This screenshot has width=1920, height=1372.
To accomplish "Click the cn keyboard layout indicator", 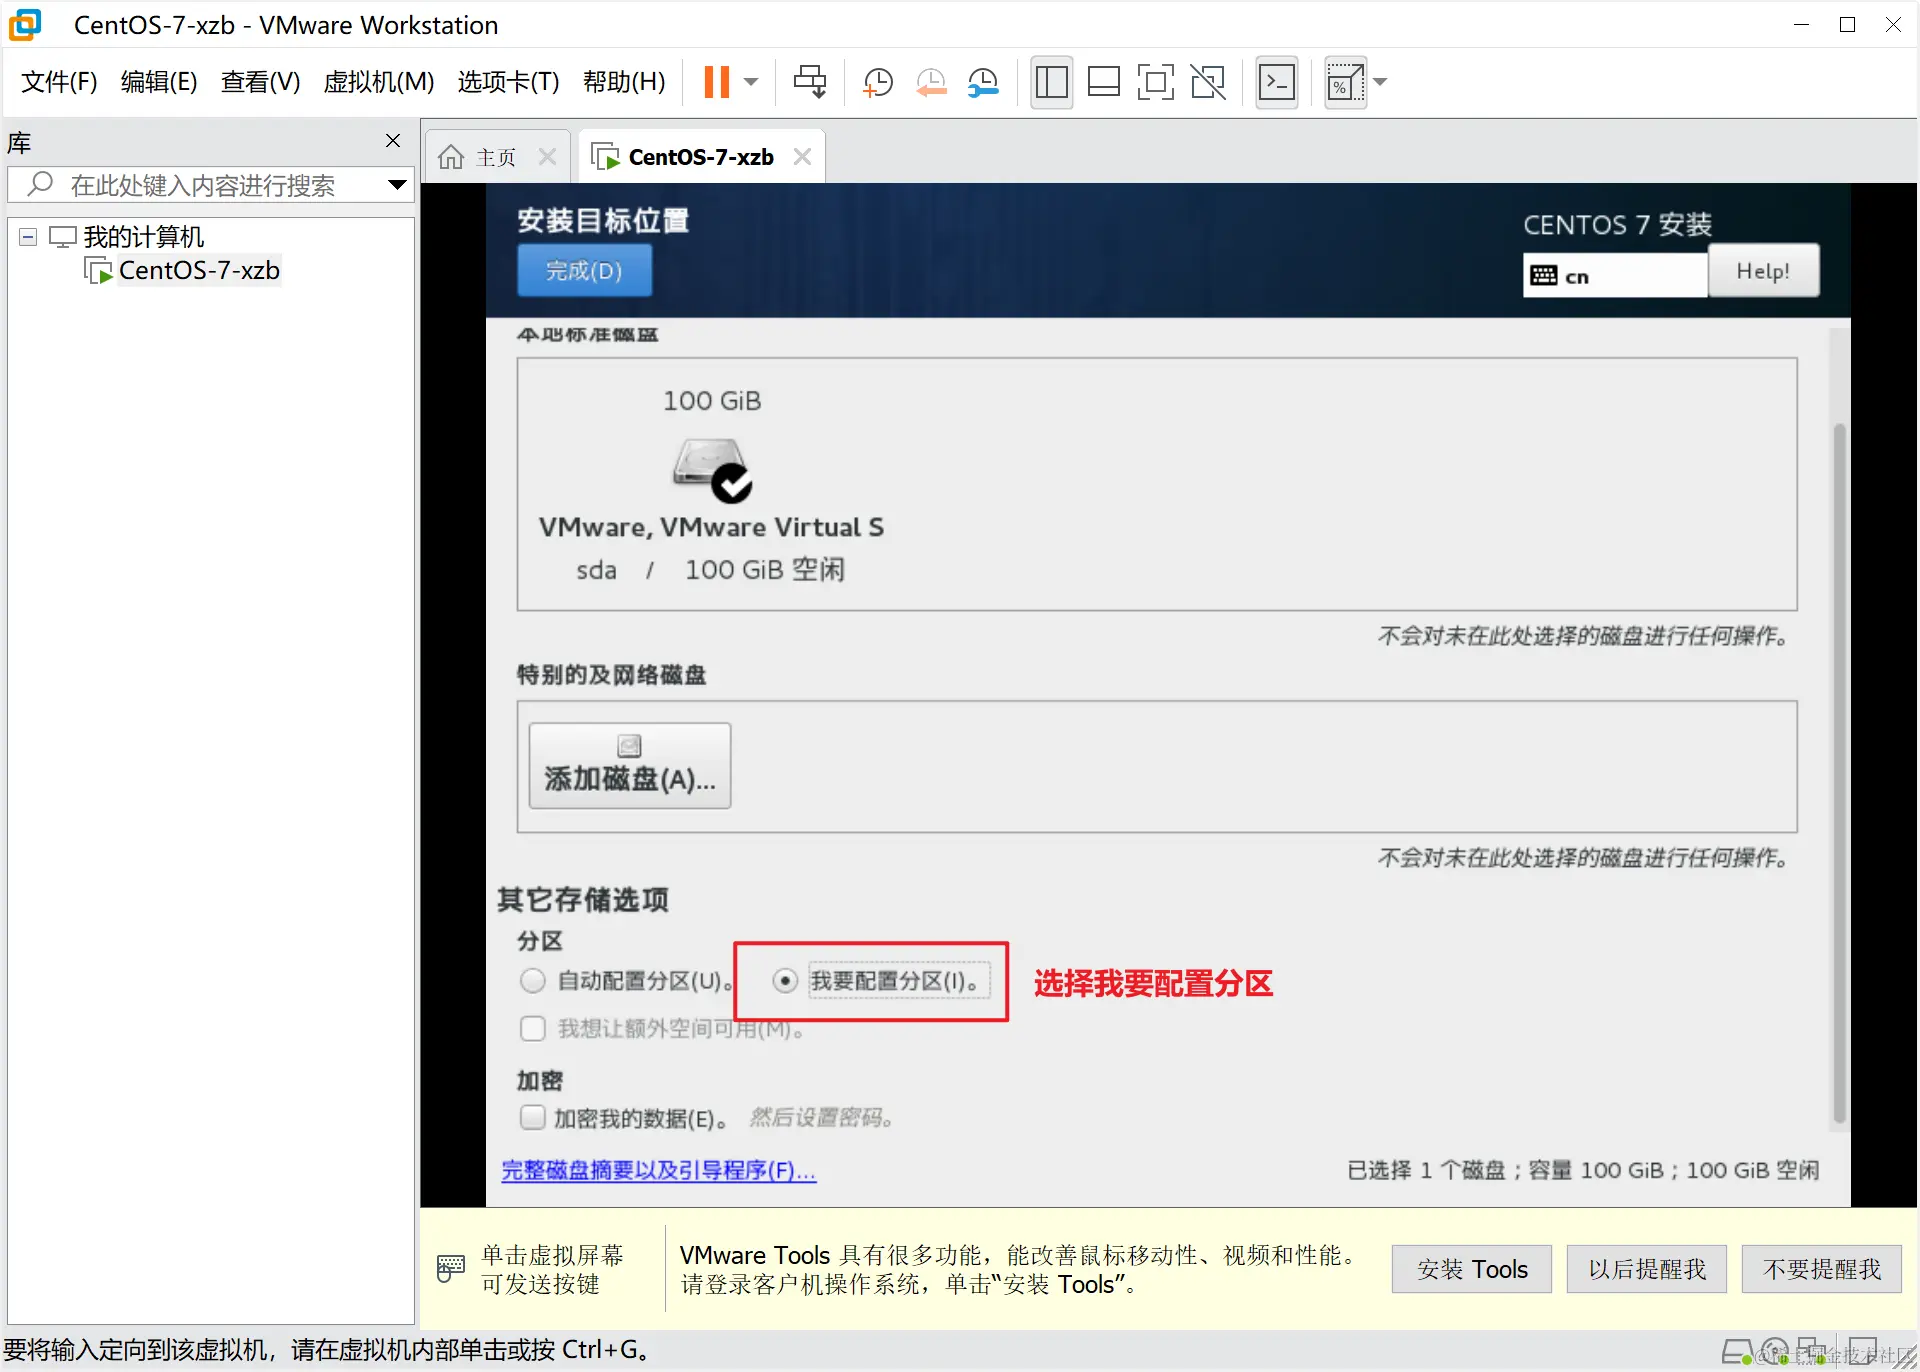I will 1614,275.
